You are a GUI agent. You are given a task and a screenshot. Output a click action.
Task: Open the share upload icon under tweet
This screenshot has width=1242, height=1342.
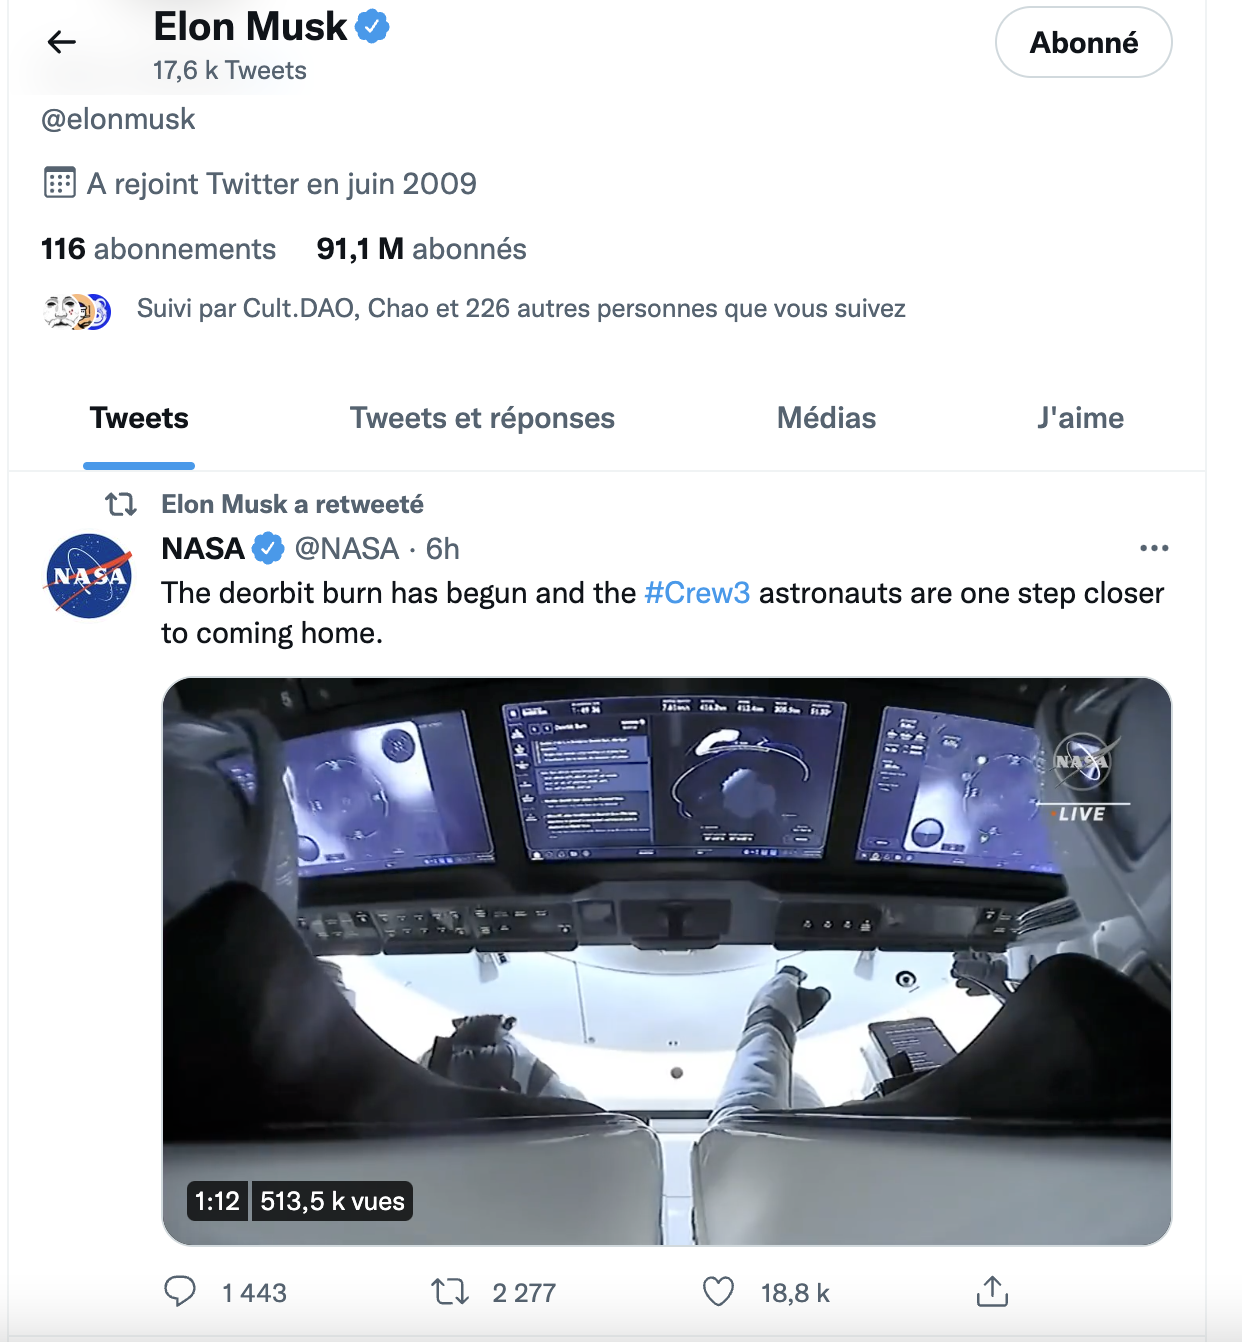pyautogui.click(x=992, y=1291)
